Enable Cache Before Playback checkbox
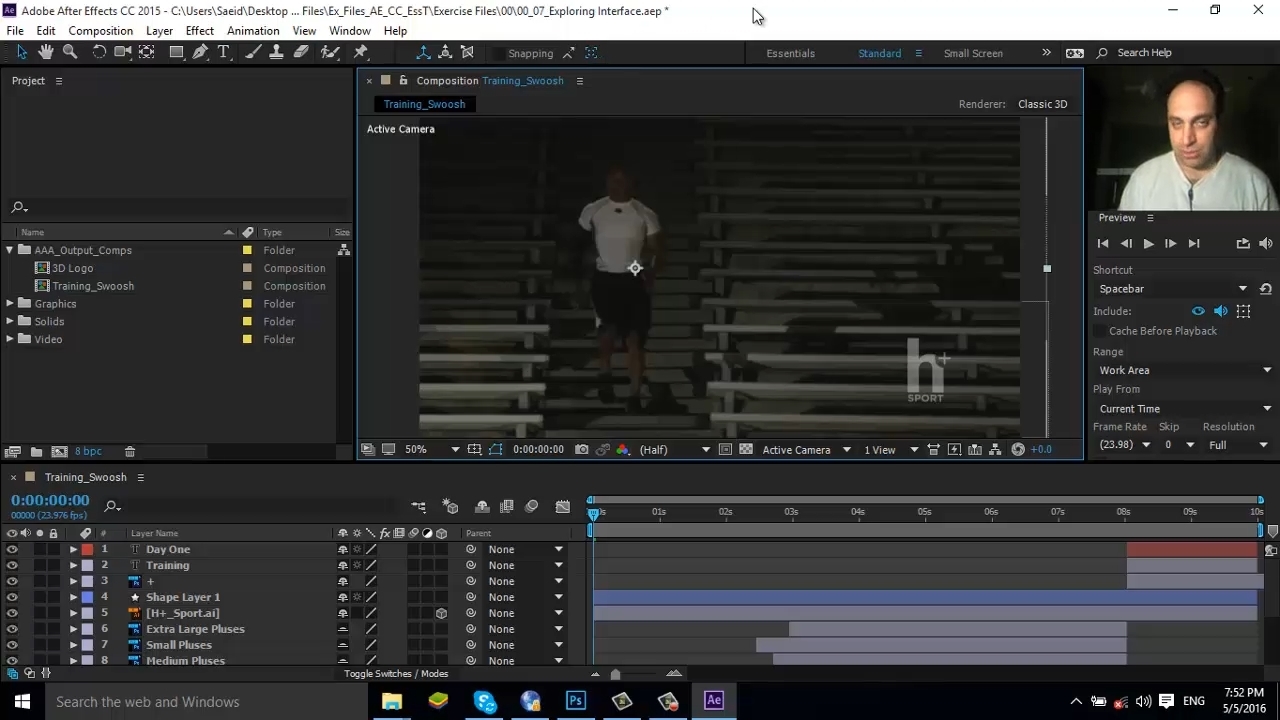This screenshot has height=720, width=1280. coord(1101,331)
